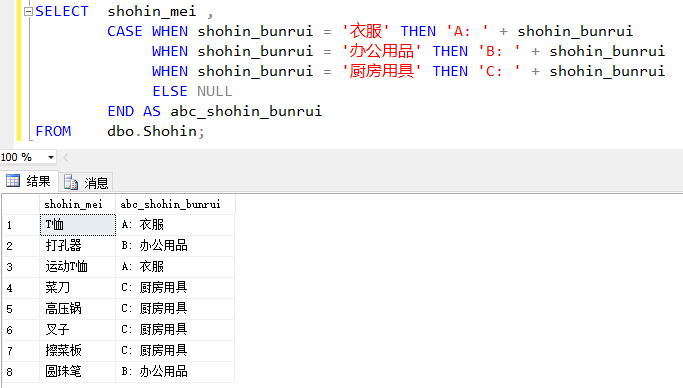Image resolution: width=683 pixels, height=388 pixels.
Task: Click the ELSE keyword in the query
Action: click(x=170, y=91)
